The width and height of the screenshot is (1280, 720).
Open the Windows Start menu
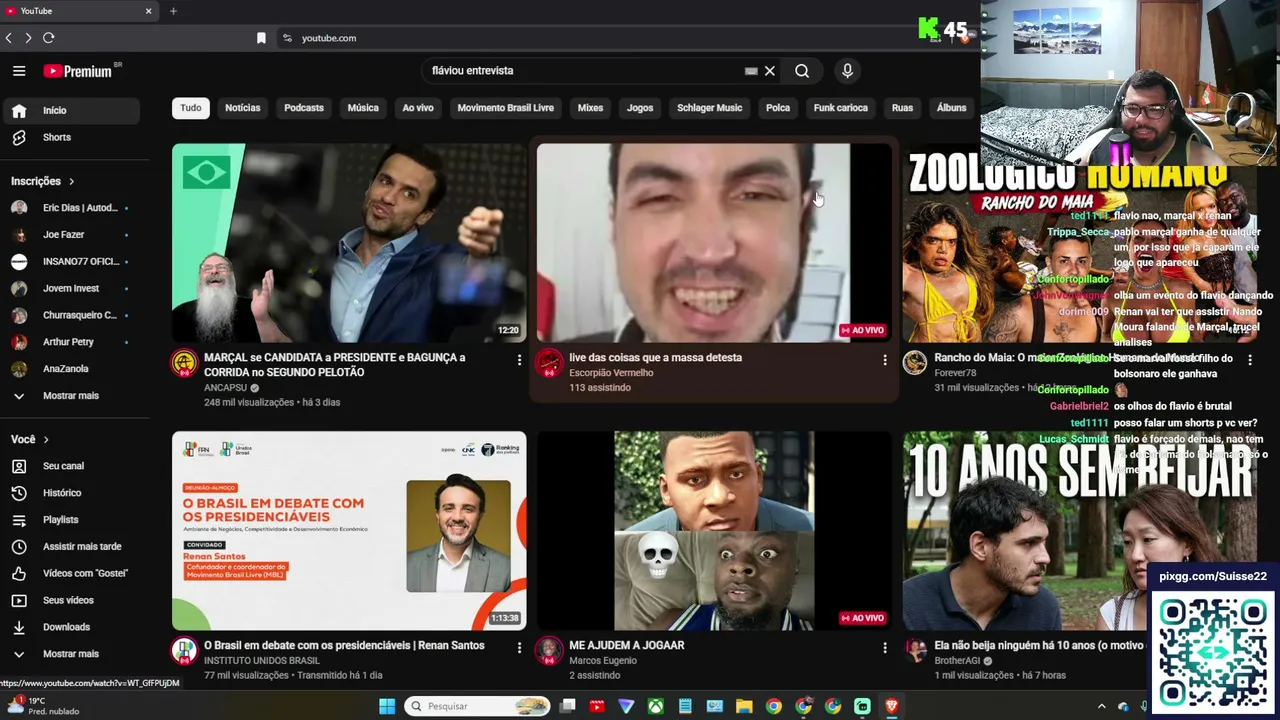coord(387,706)
